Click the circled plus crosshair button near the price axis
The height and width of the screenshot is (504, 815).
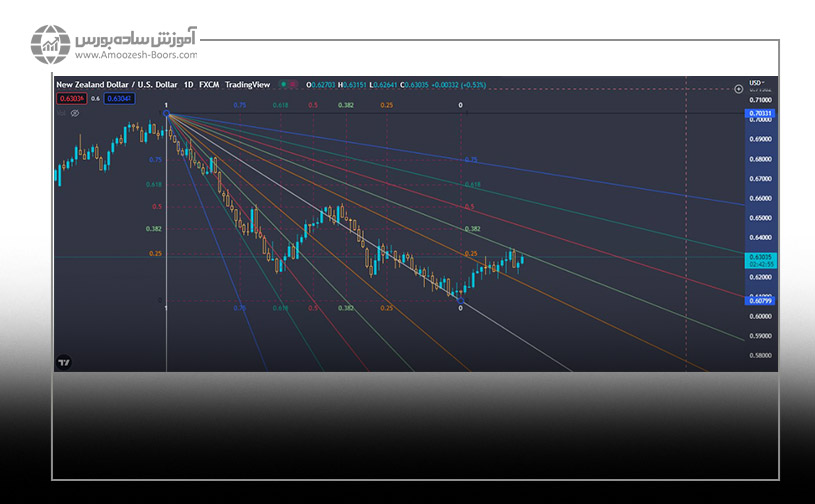click(x=738, y=89)
